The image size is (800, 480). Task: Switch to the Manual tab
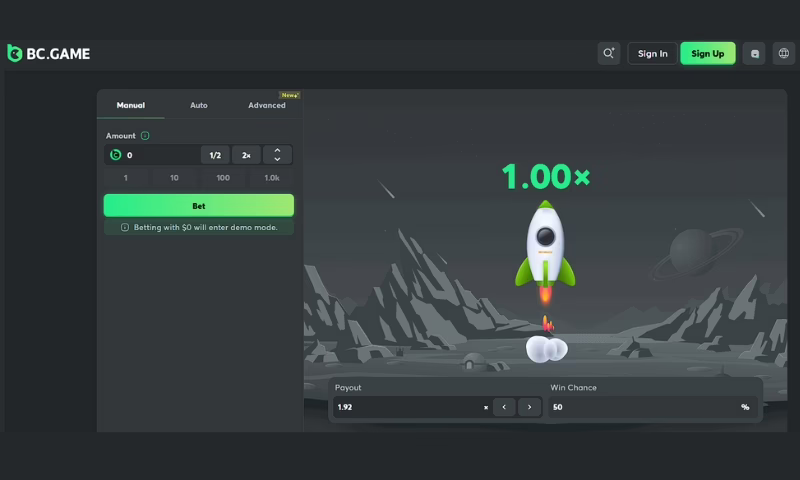131,105
